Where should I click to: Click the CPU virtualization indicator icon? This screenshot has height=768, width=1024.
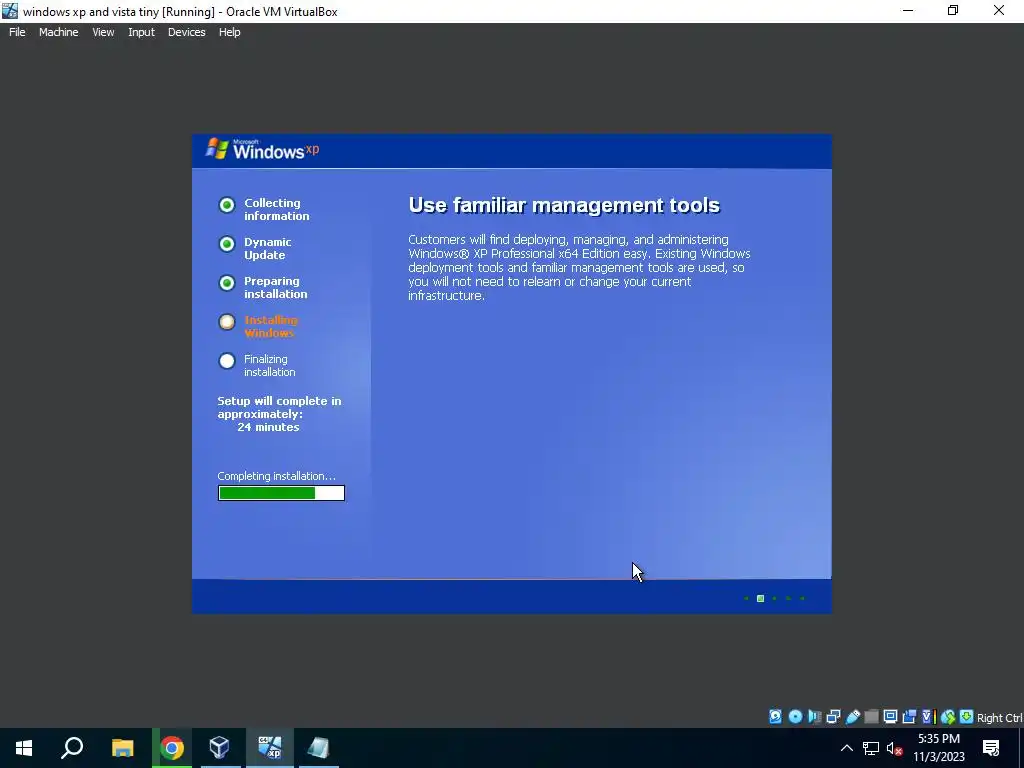[x=928, y=717]
